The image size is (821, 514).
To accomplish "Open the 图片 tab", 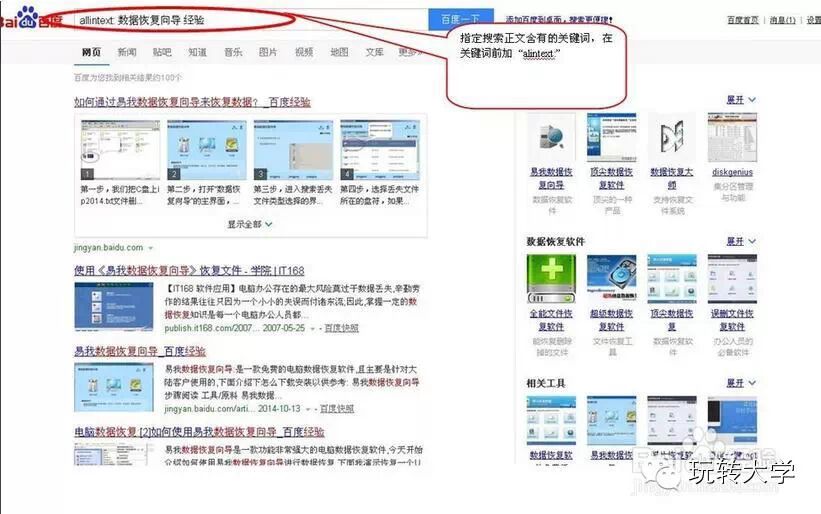I will [x=268, y=52].
